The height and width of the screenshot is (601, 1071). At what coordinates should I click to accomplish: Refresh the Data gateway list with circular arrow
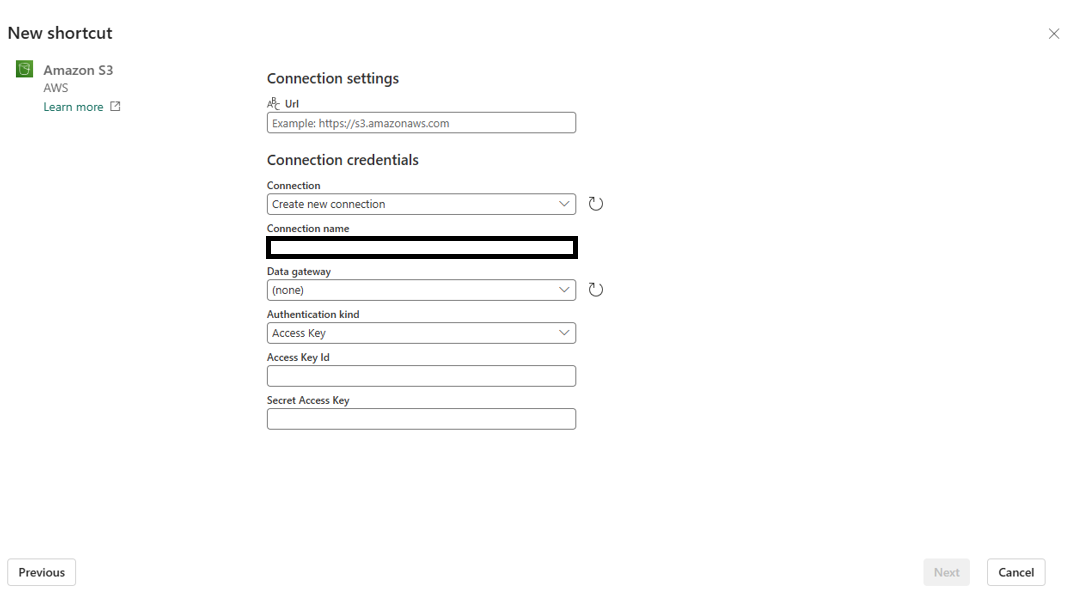pyautogui.click(x=596, y=290)
